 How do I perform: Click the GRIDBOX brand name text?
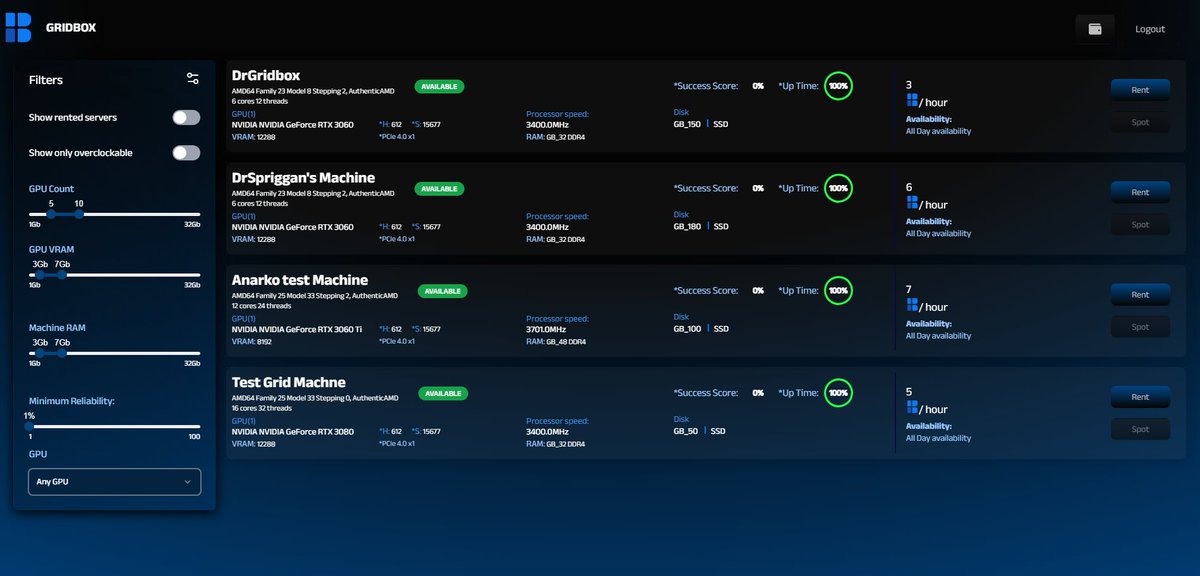[x=71, y=28]
